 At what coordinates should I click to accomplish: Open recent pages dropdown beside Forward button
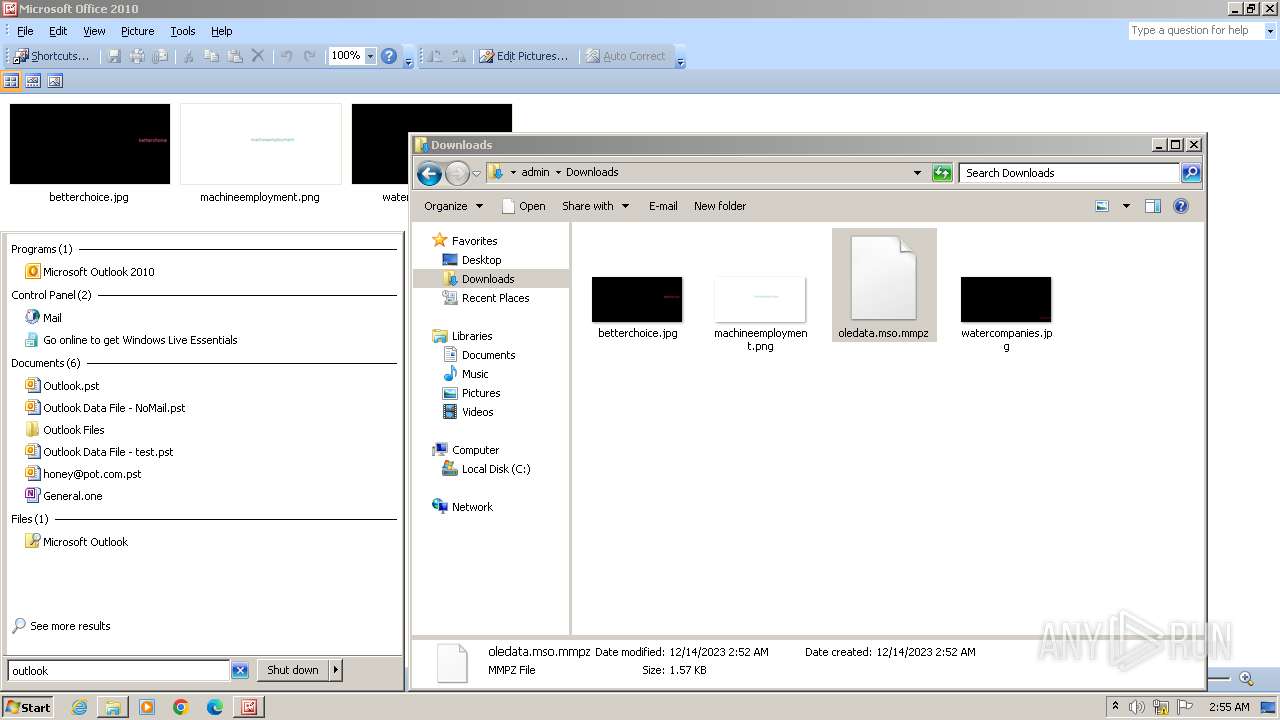tap(477, 173)
